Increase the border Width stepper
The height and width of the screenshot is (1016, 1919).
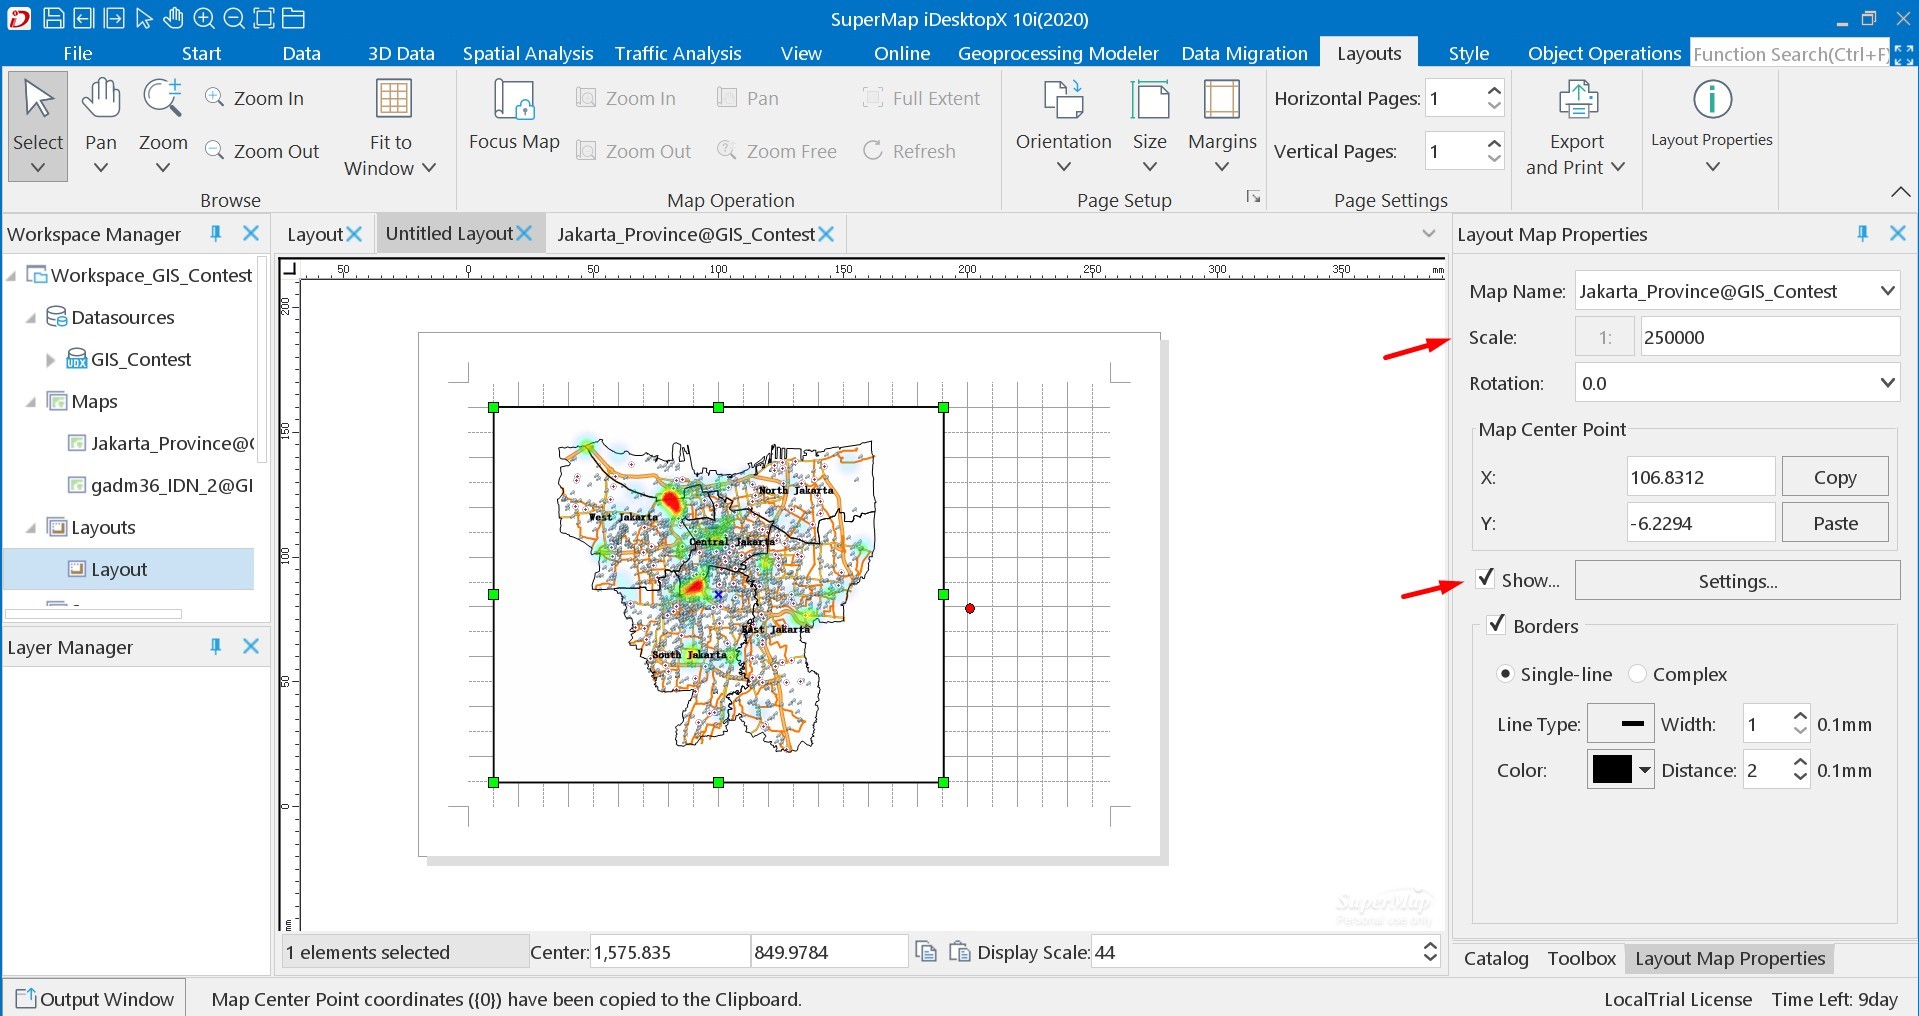pos(1800,715)
